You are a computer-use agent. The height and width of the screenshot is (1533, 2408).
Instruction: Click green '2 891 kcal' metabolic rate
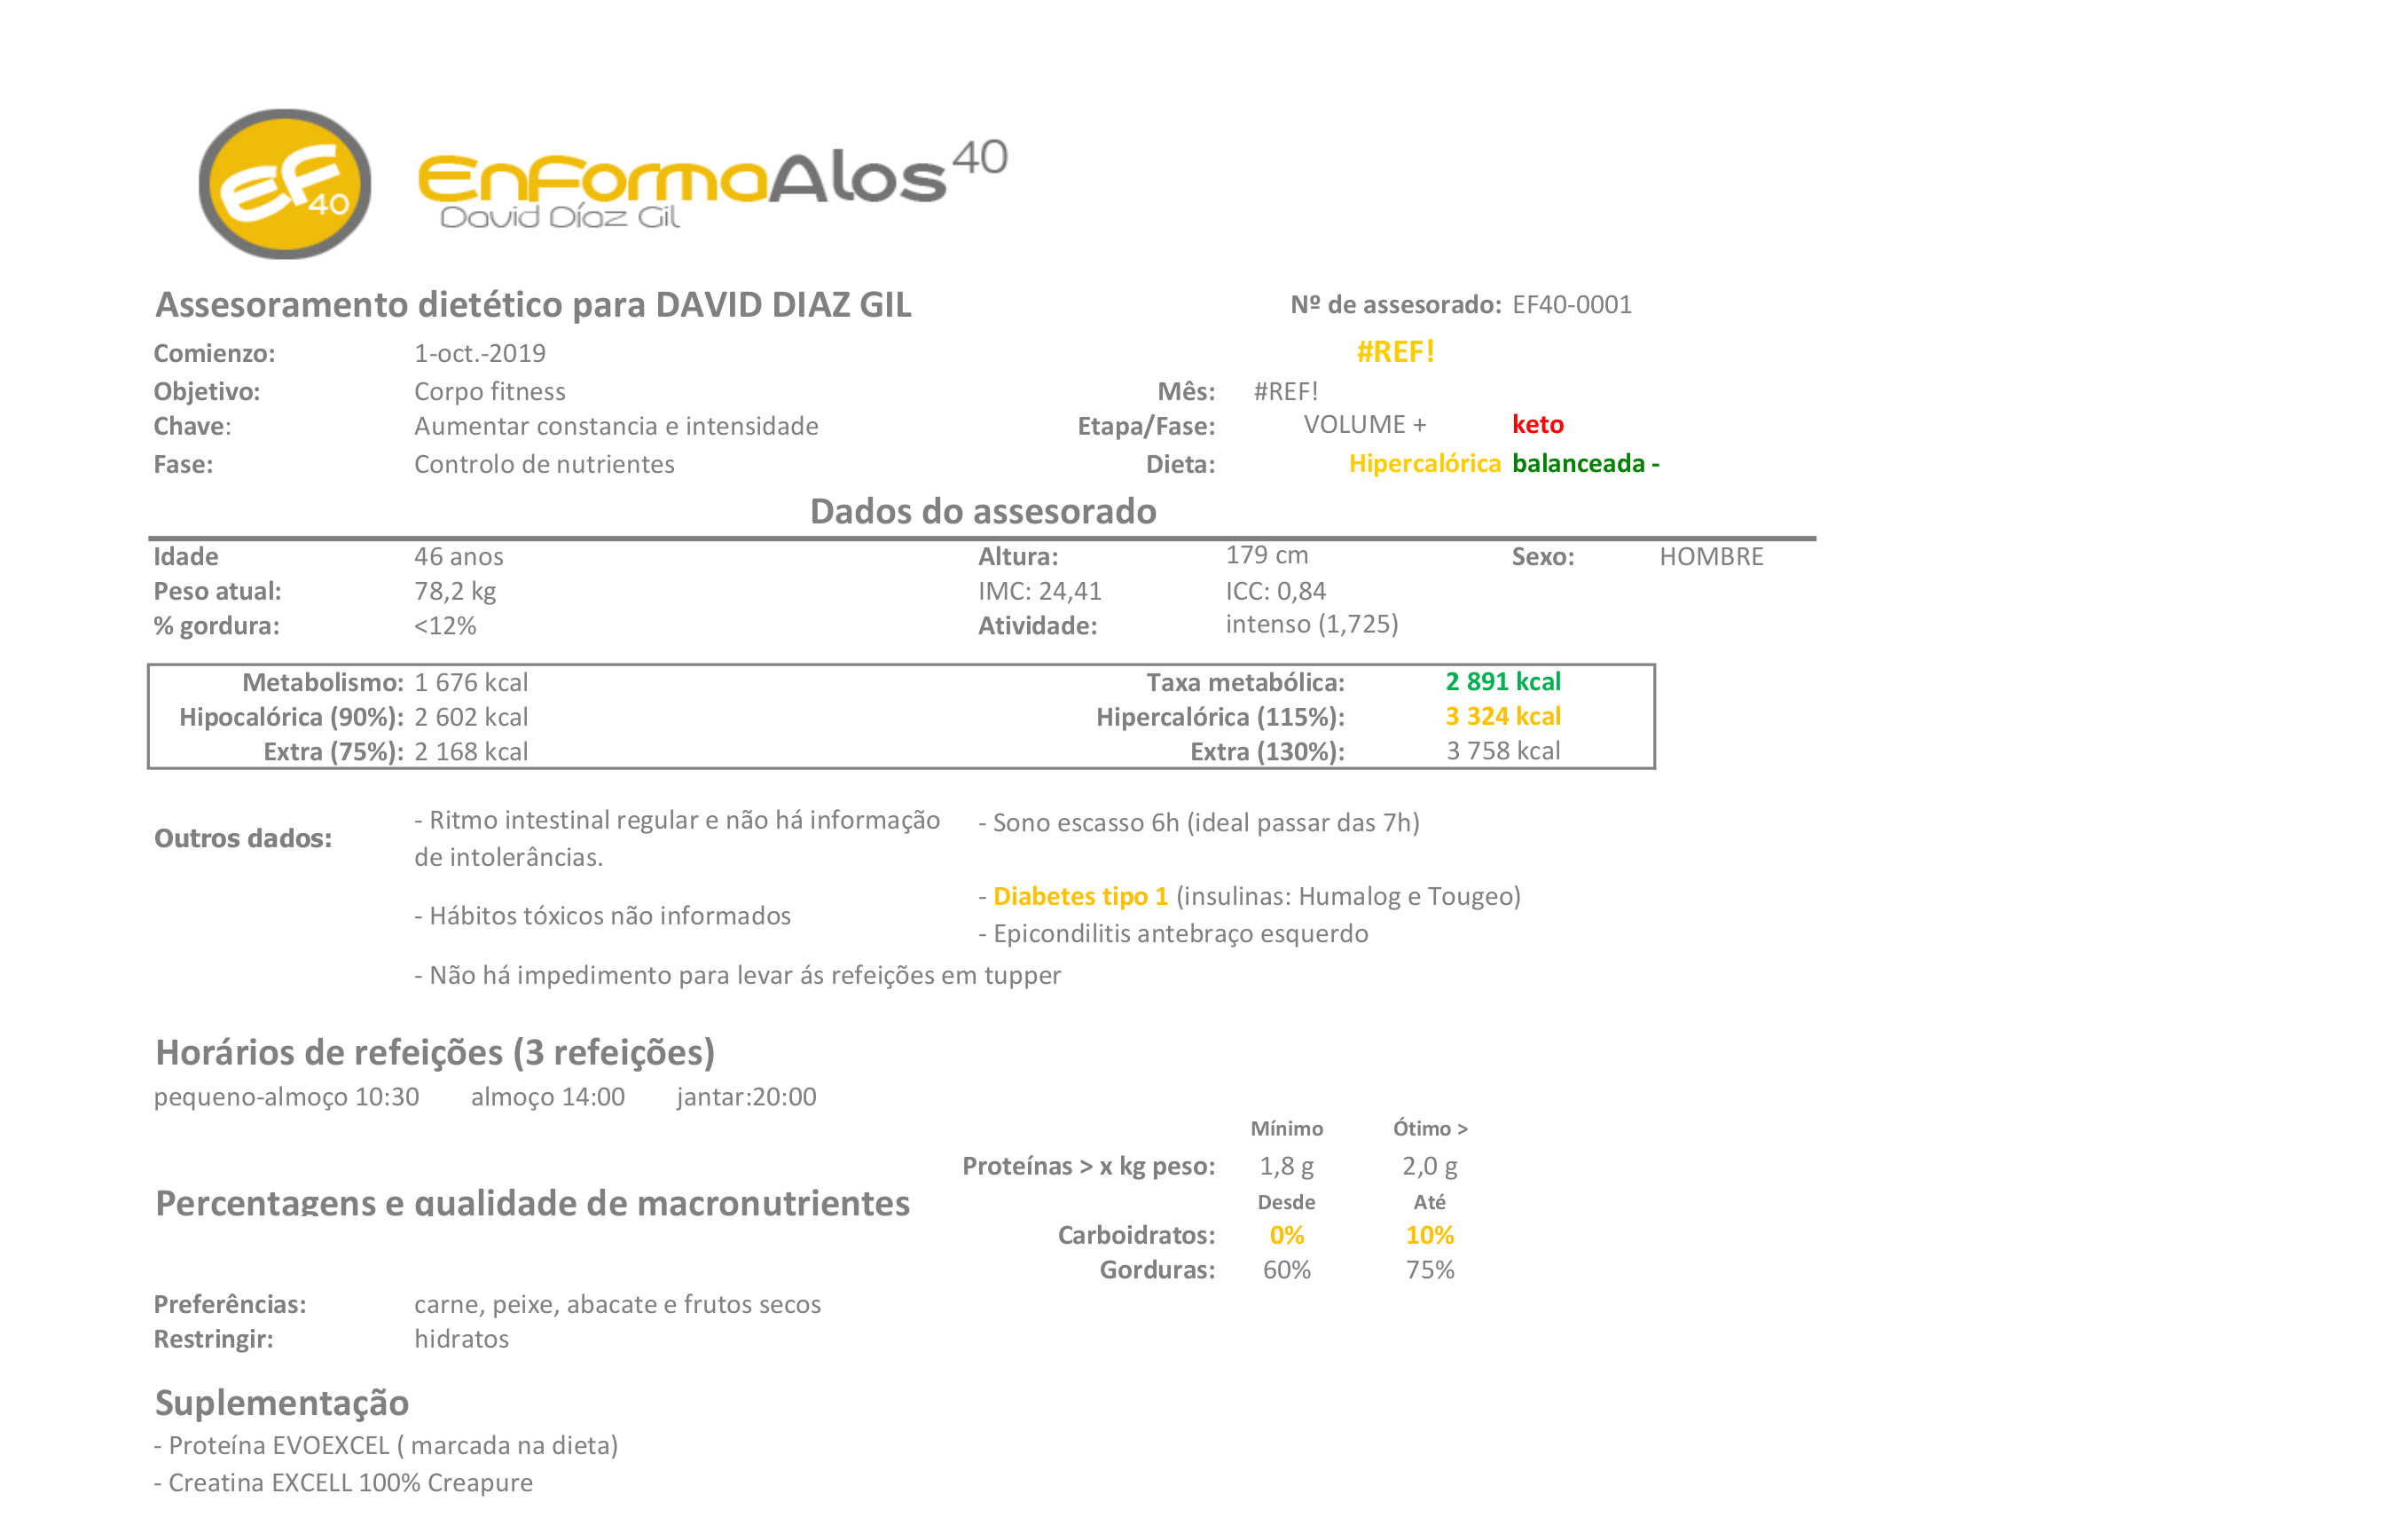coord(1503,681)
